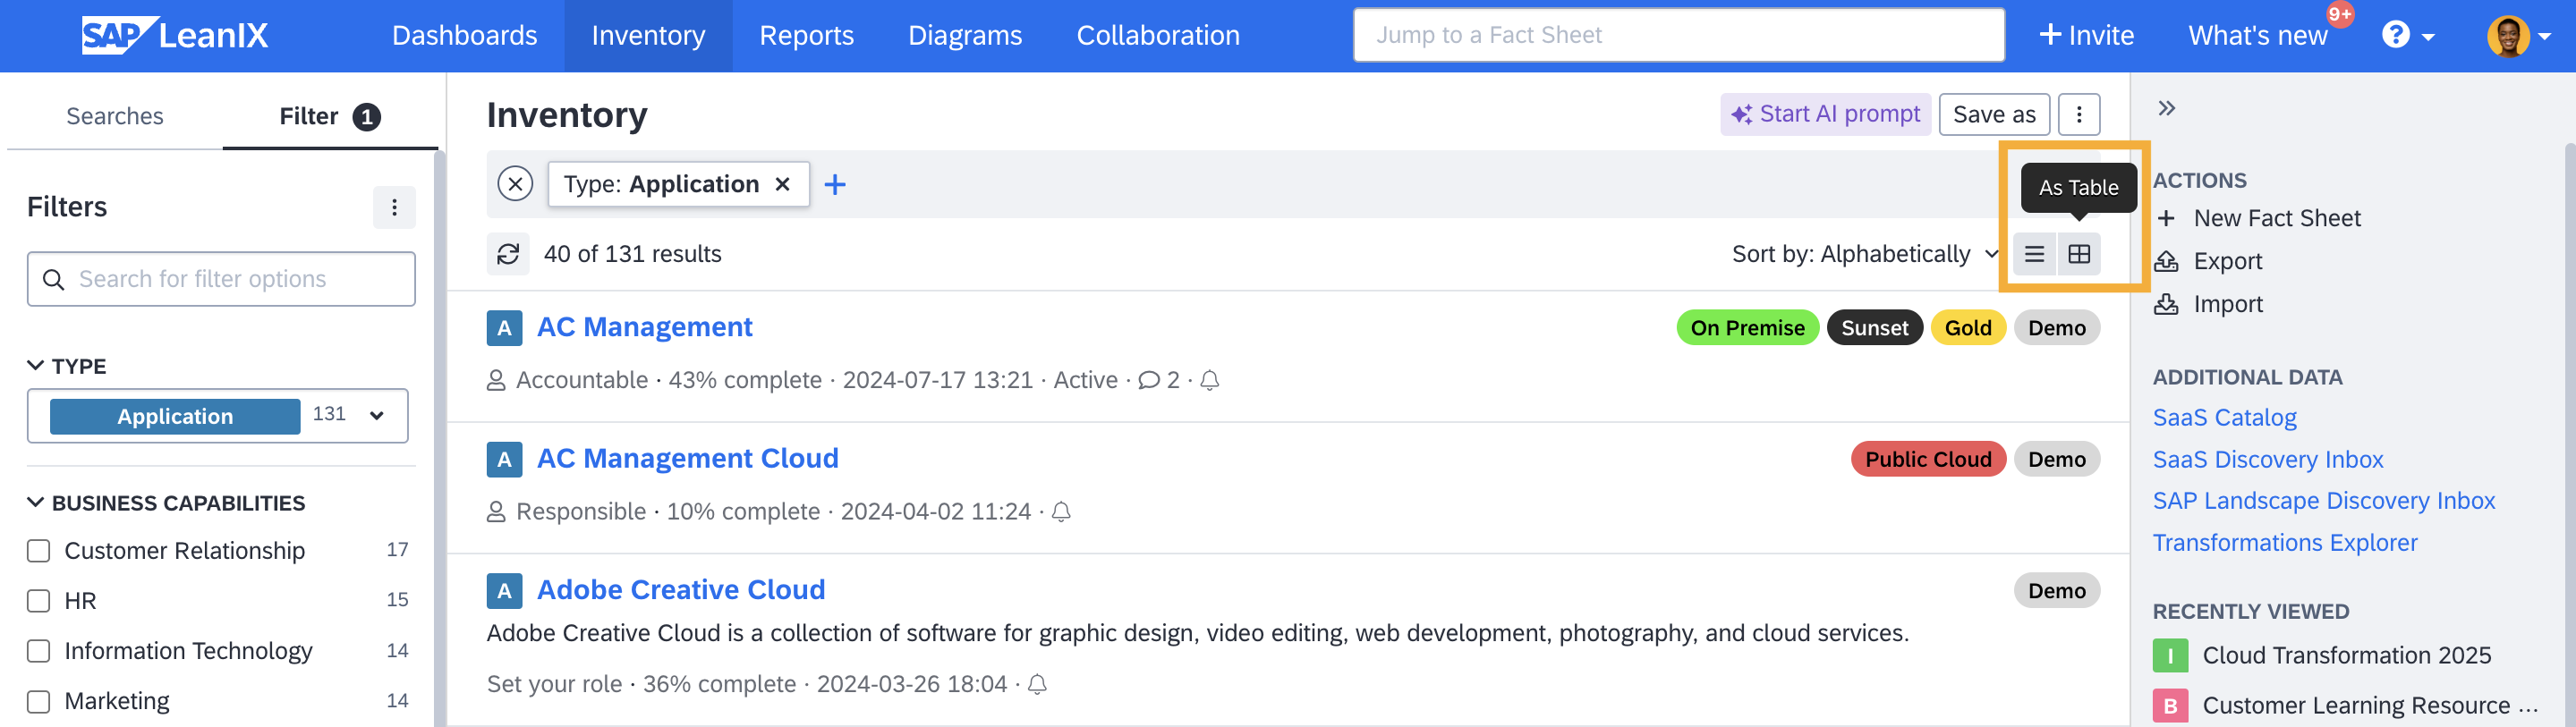Click the Start AI prompt button
Viewport: 2576px width, 727px height.
1825,114
